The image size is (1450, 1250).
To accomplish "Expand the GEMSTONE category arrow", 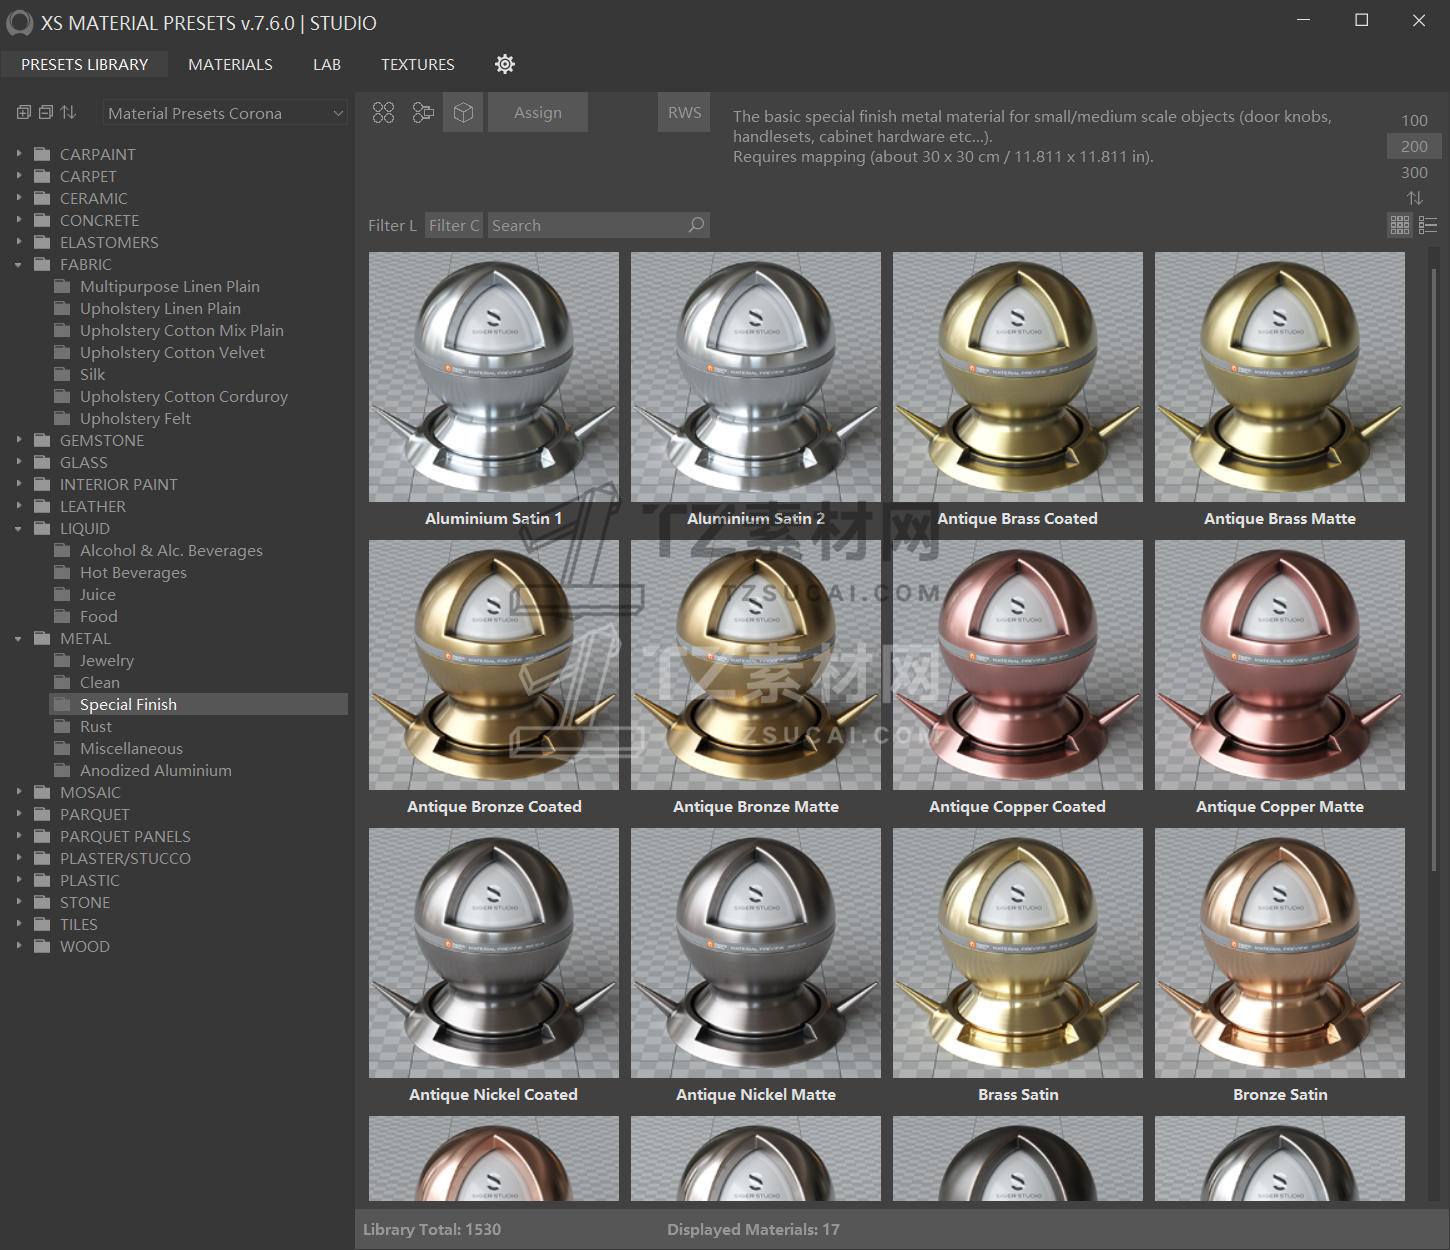I will [18, 440].
